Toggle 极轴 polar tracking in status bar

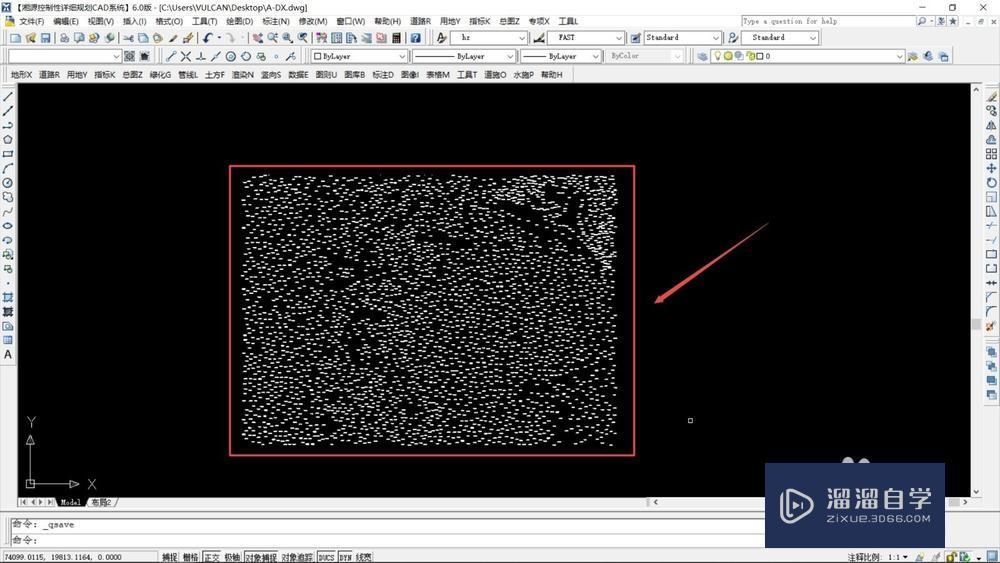coord(232,557)
